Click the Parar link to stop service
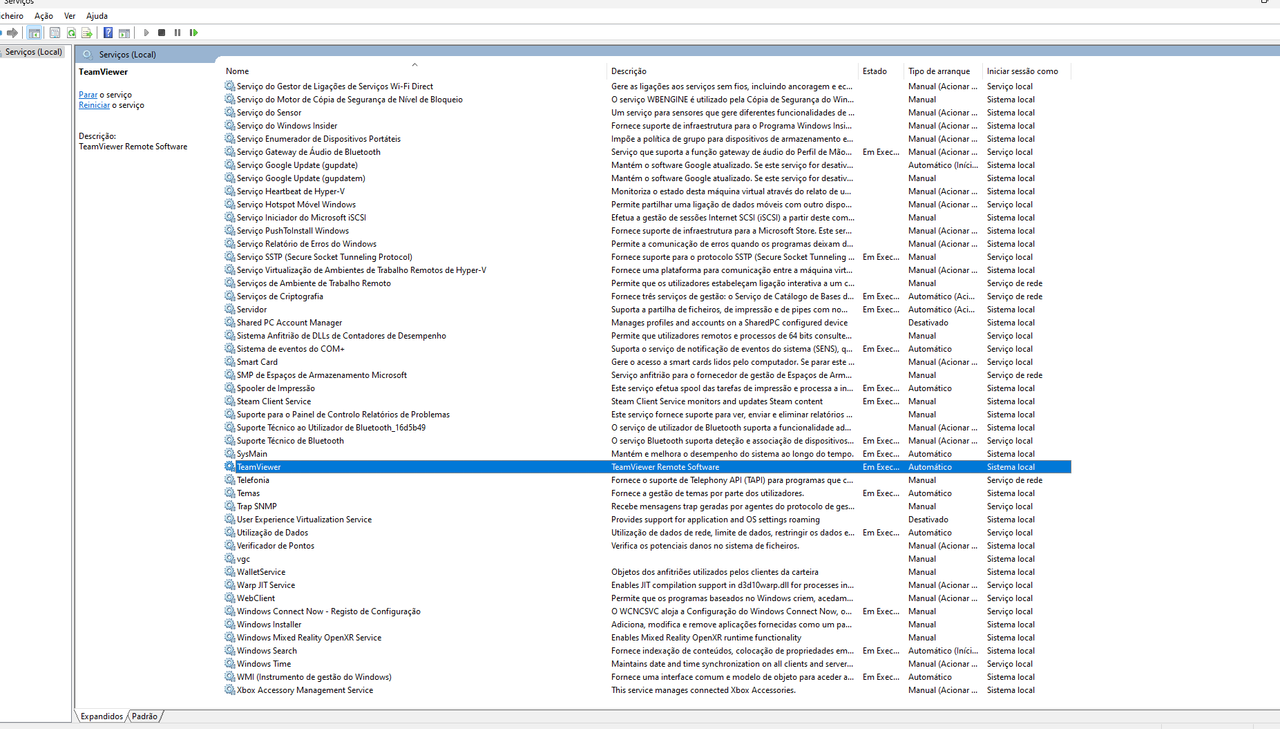The width and height of the screenshot is (1280, 729). point(88,94)
